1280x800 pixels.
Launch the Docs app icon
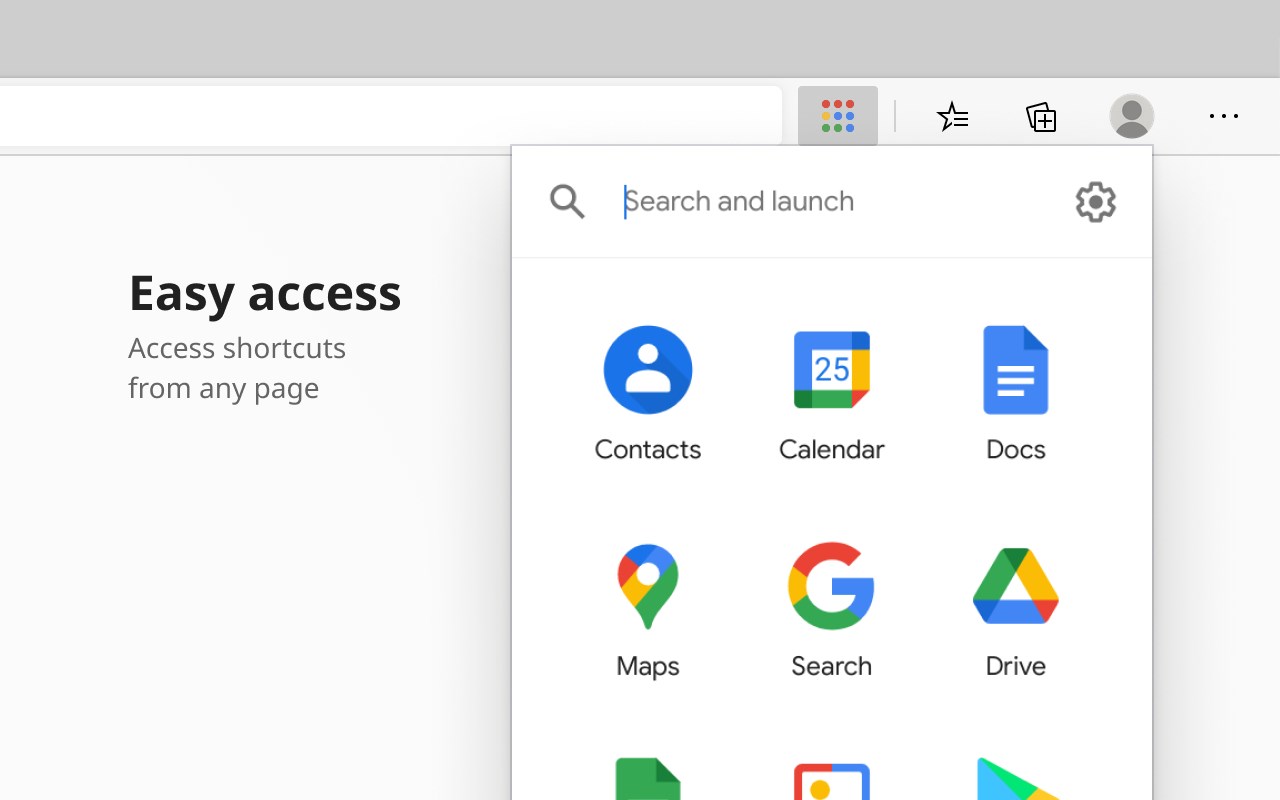tap(1016, 370)
